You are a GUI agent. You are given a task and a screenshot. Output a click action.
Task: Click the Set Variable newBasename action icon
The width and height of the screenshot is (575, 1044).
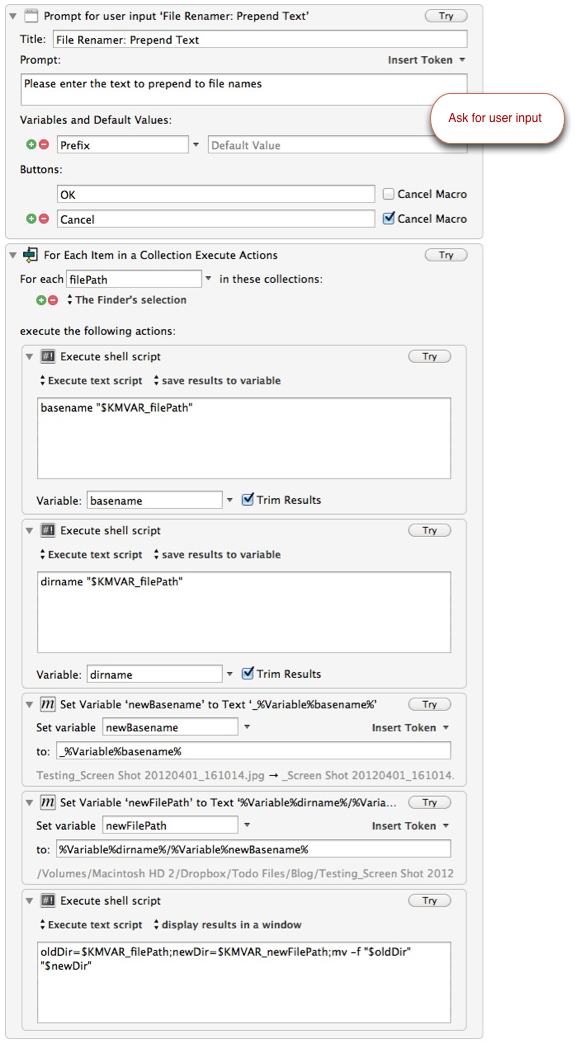[47, 704]
